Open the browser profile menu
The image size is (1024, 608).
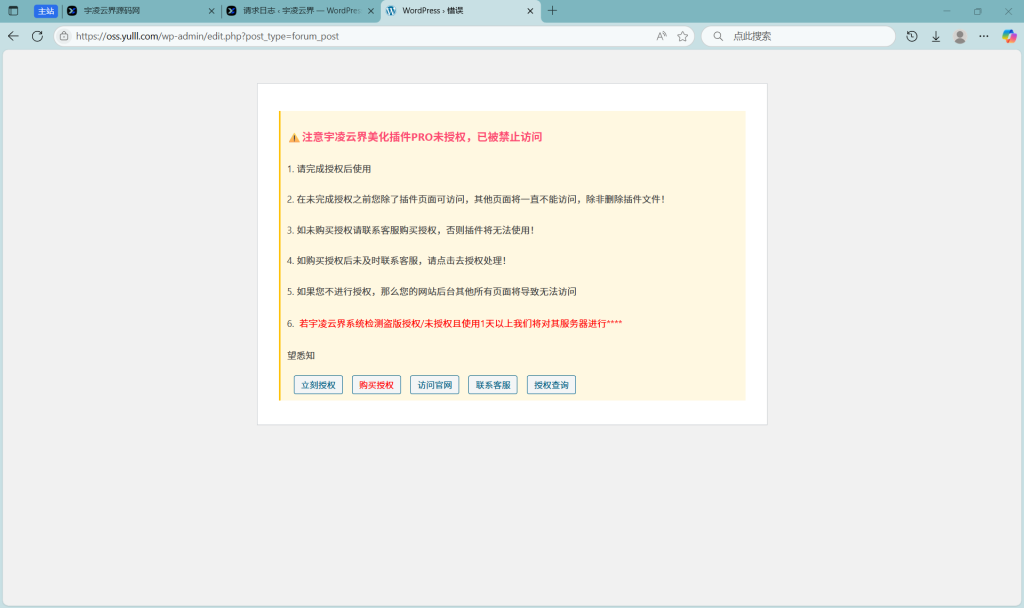959,35
